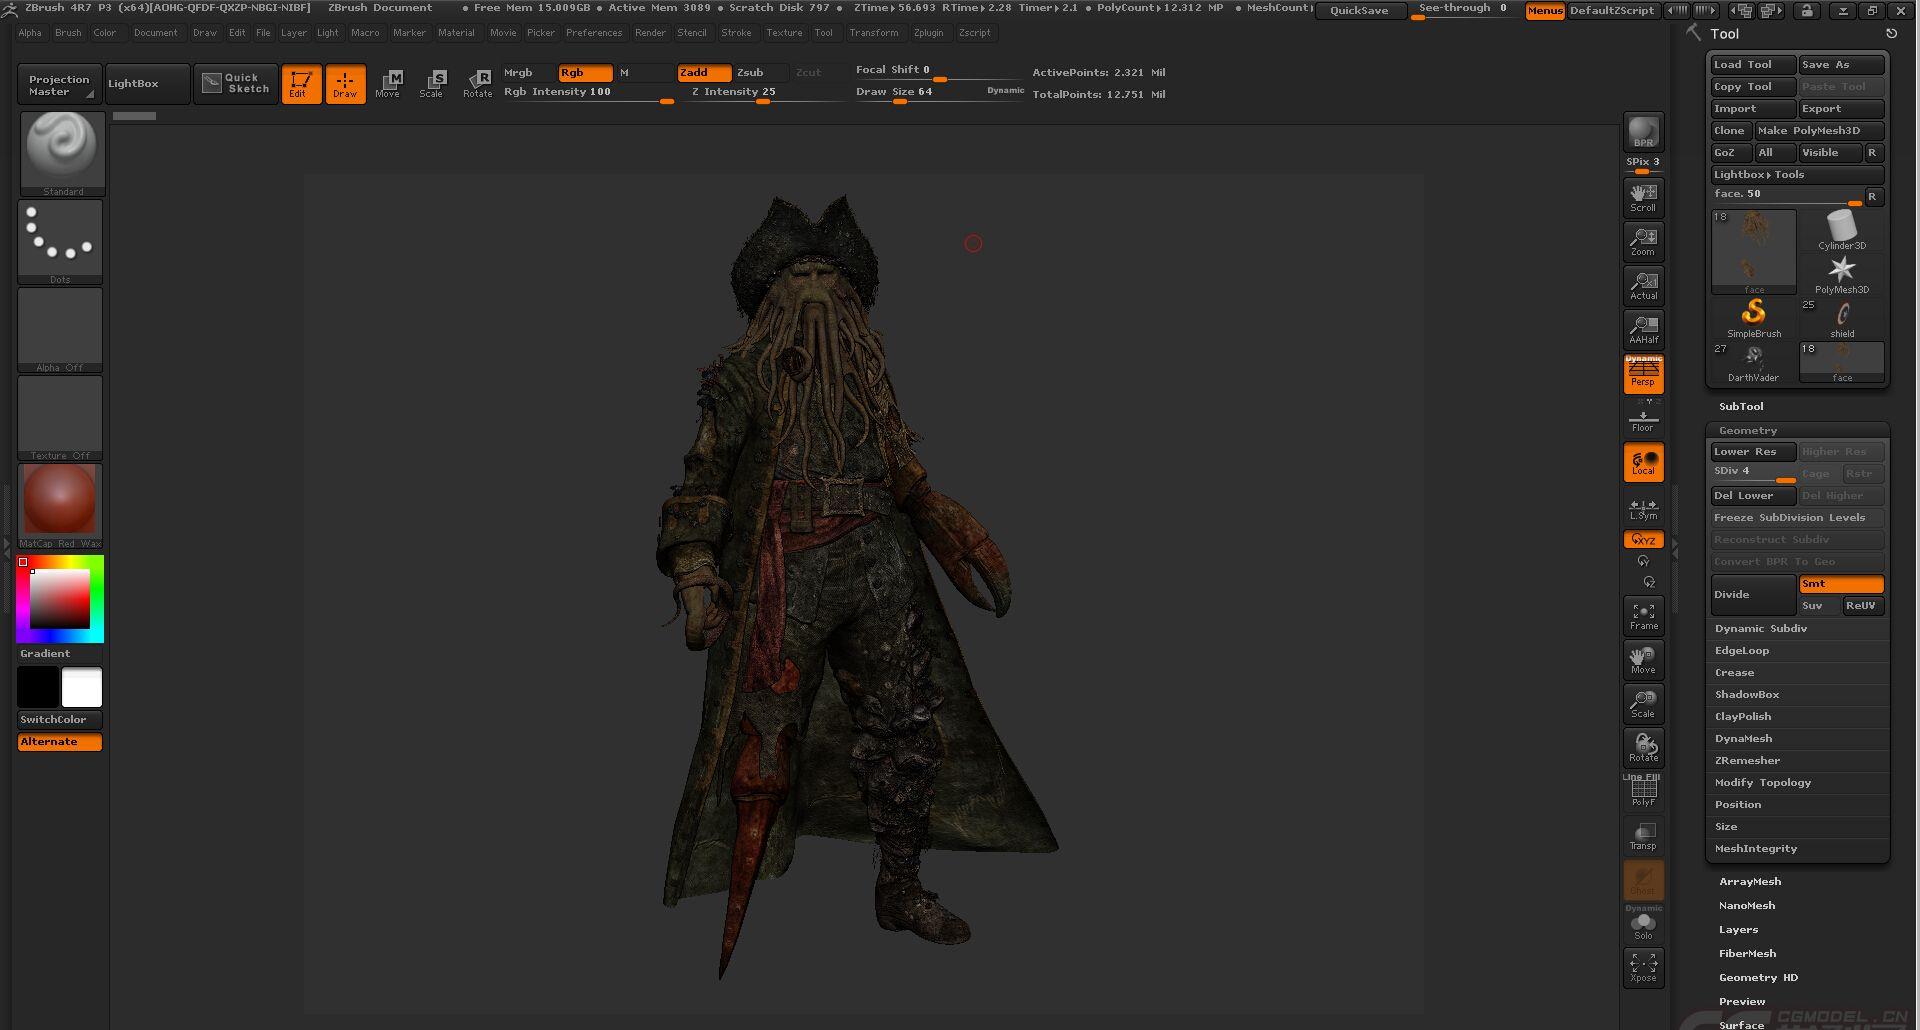Select the SimpleBrush tool thumbnail

1753,319
